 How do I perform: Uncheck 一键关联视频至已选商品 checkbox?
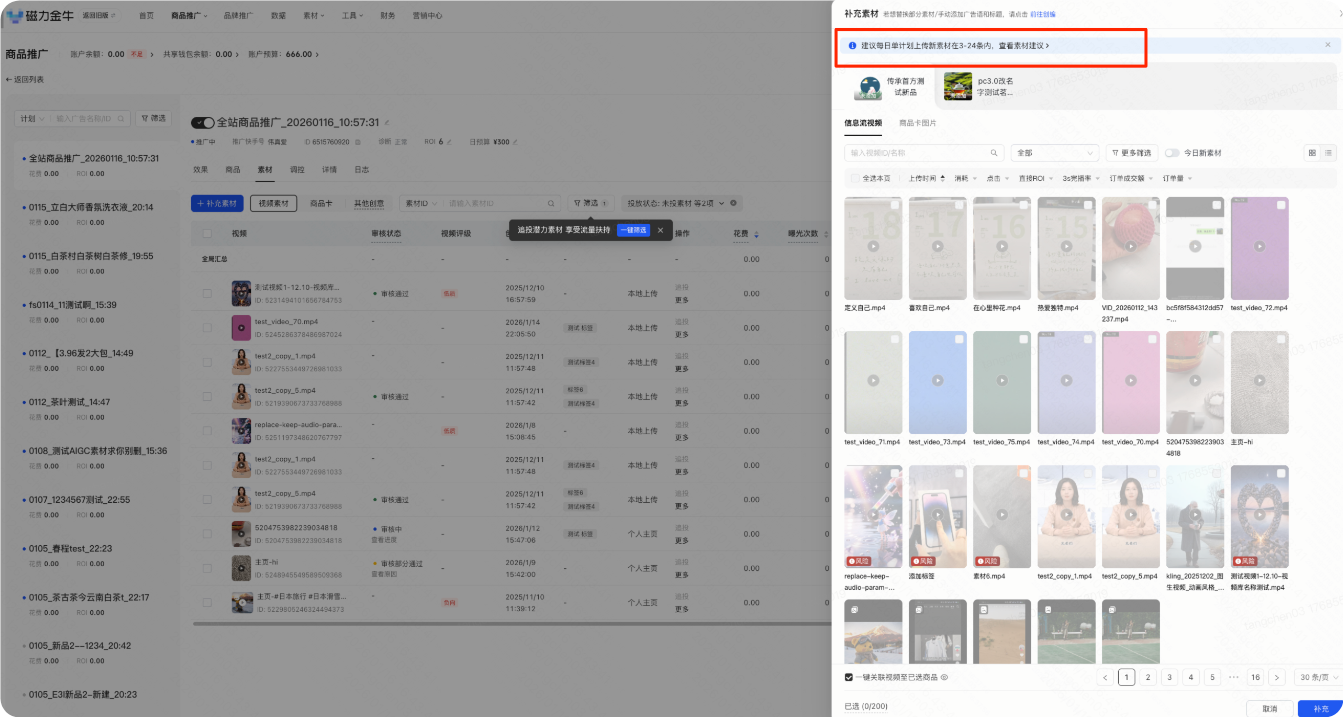849,677
